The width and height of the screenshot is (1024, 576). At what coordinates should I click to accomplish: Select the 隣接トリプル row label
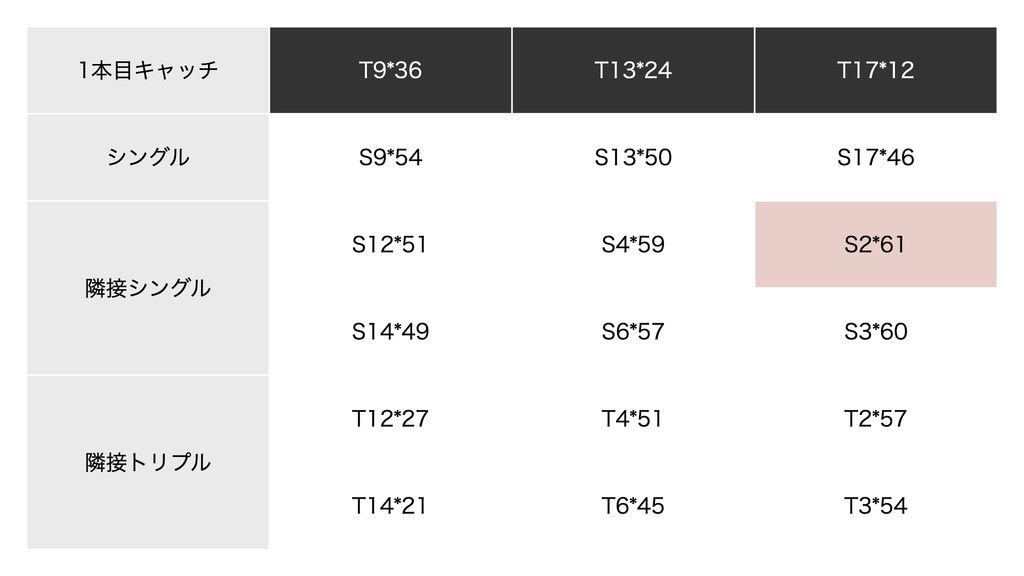click(x=148, y=462)
